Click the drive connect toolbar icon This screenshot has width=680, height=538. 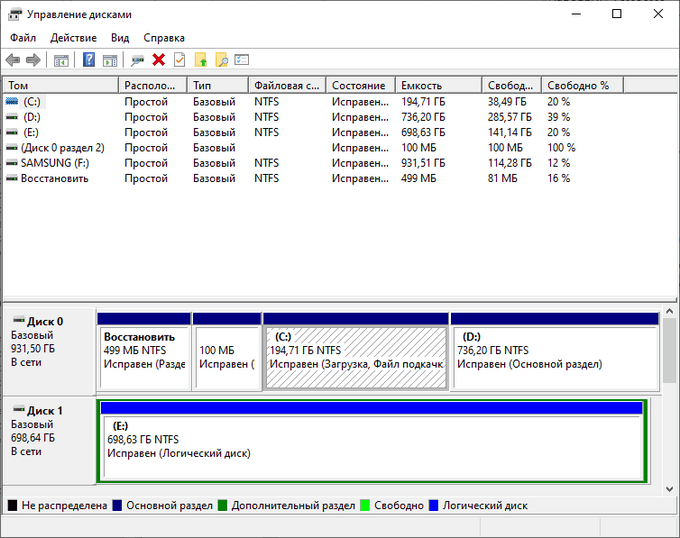(x=137, y=60)
